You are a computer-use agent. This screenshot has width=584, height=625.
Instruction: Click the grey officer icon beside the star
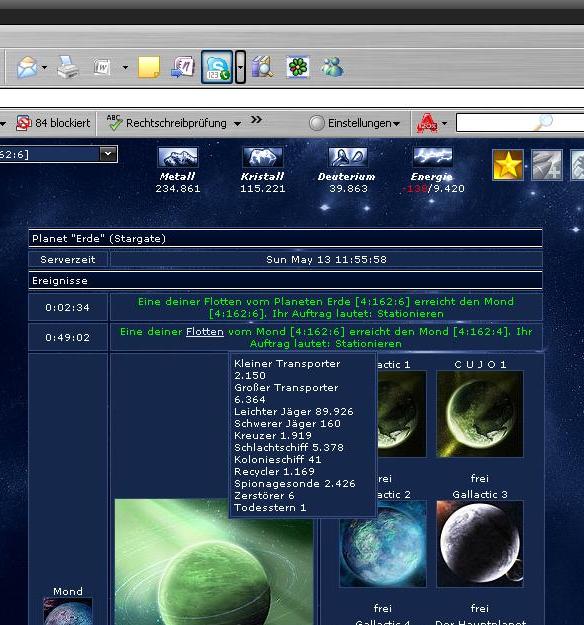pos(547,165)
